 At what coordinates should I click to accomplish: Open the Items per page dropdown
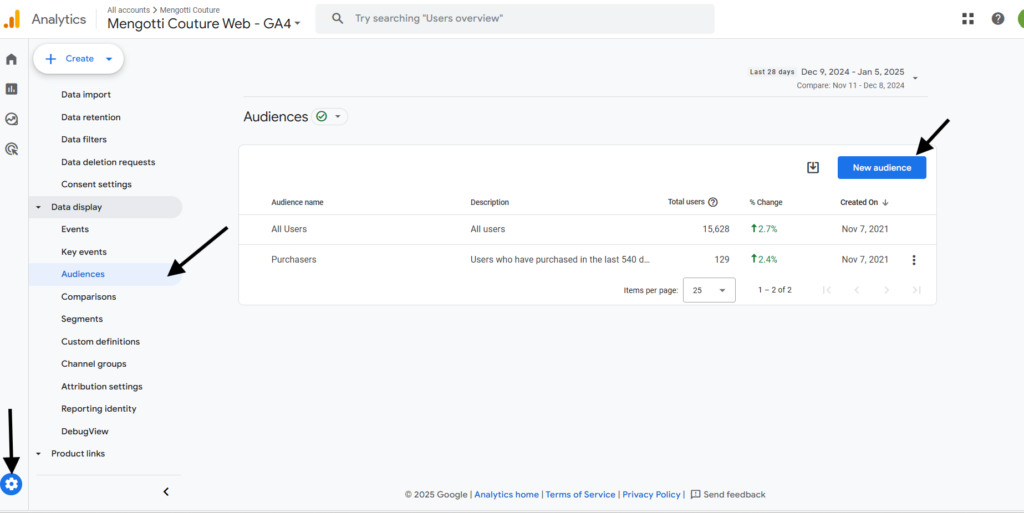pos(709,290)
